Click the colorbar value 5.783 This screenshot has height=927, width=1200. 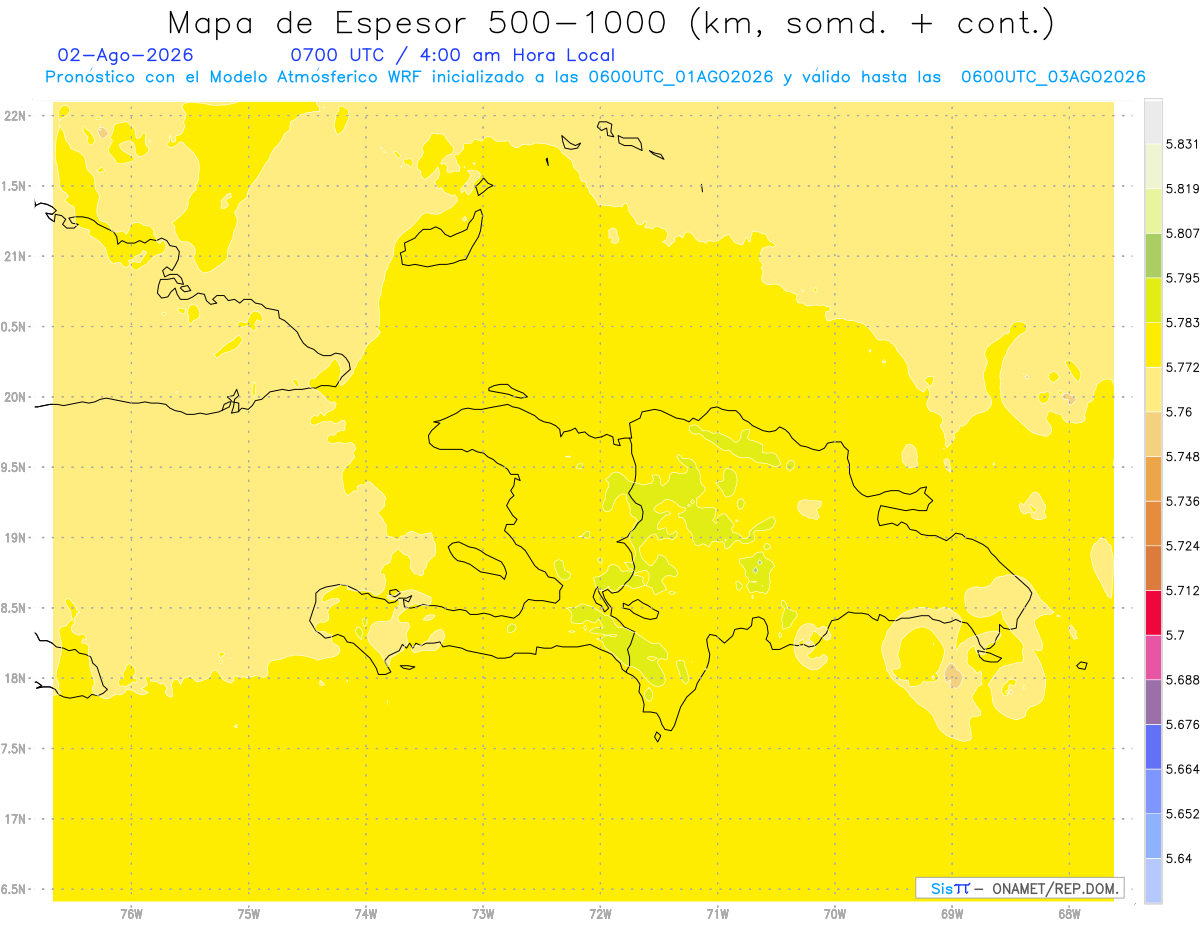1182,323
